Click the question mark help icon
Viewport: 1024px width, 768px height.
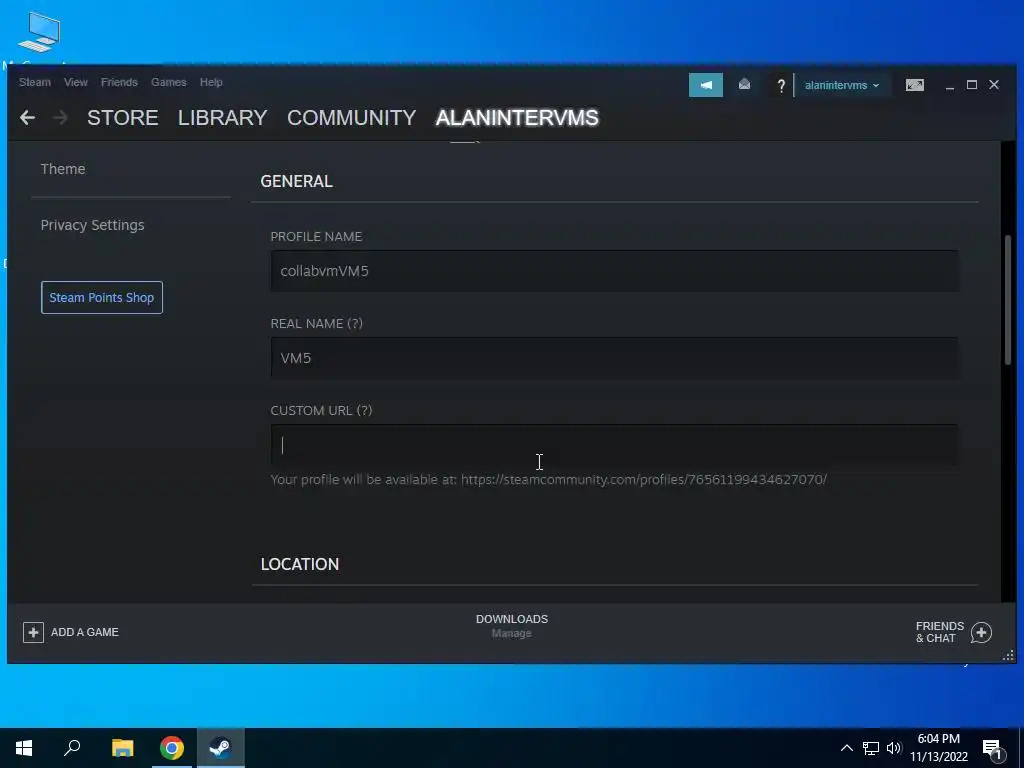click(780, 86)
